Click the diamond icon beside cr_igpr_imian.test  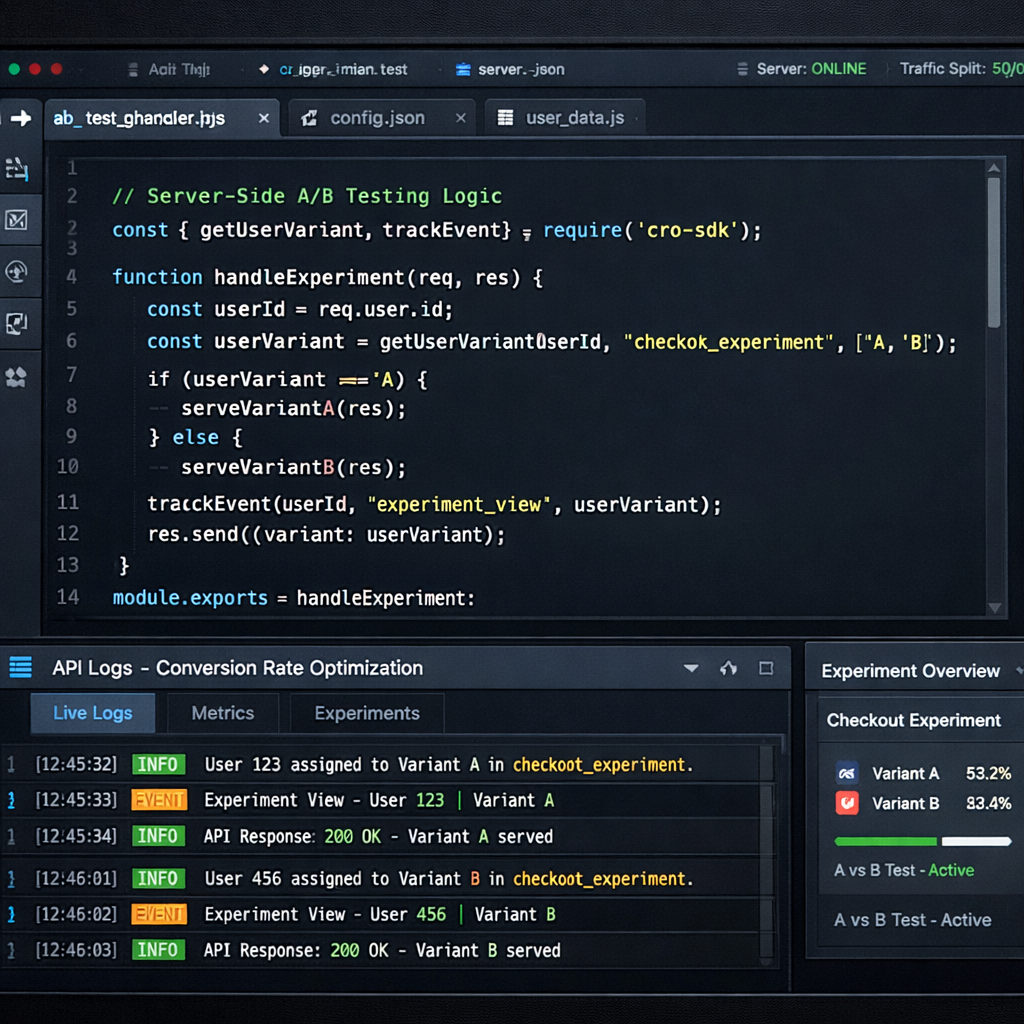[x=264, y=69]
